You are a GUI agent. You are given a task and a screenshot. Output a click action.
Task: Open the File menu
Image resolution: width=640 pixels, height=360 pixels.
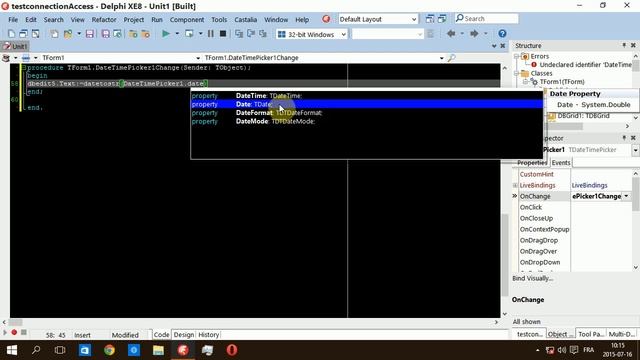[13, 20]
